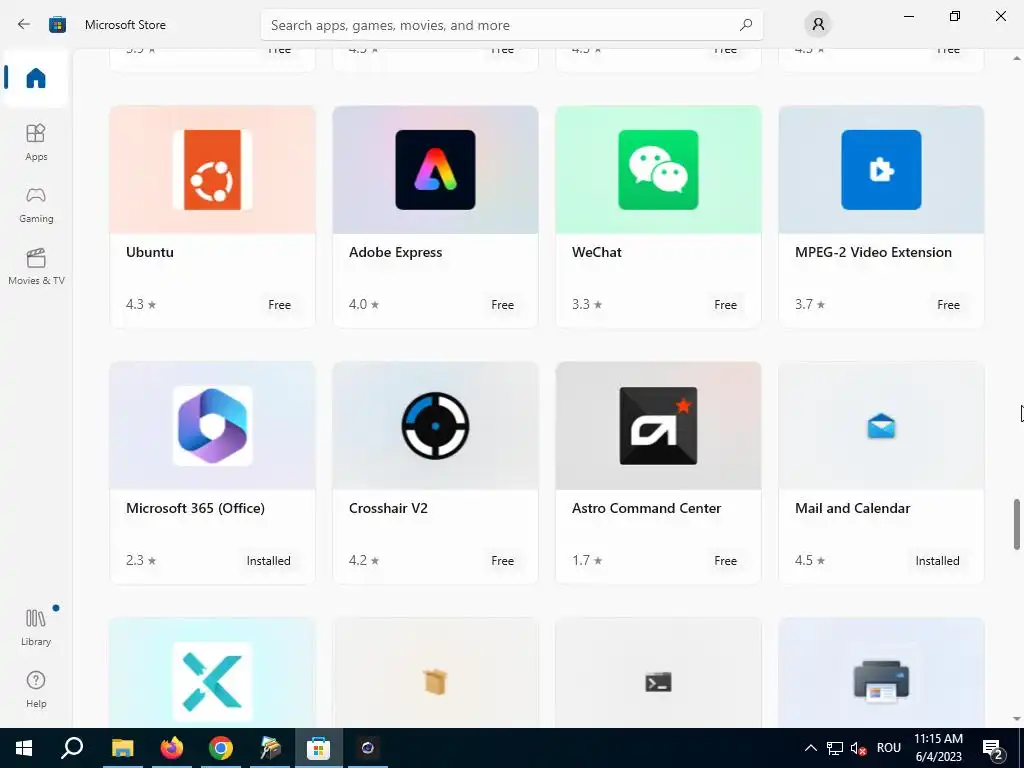Open the taskbar clock and date

pos(938,748)
